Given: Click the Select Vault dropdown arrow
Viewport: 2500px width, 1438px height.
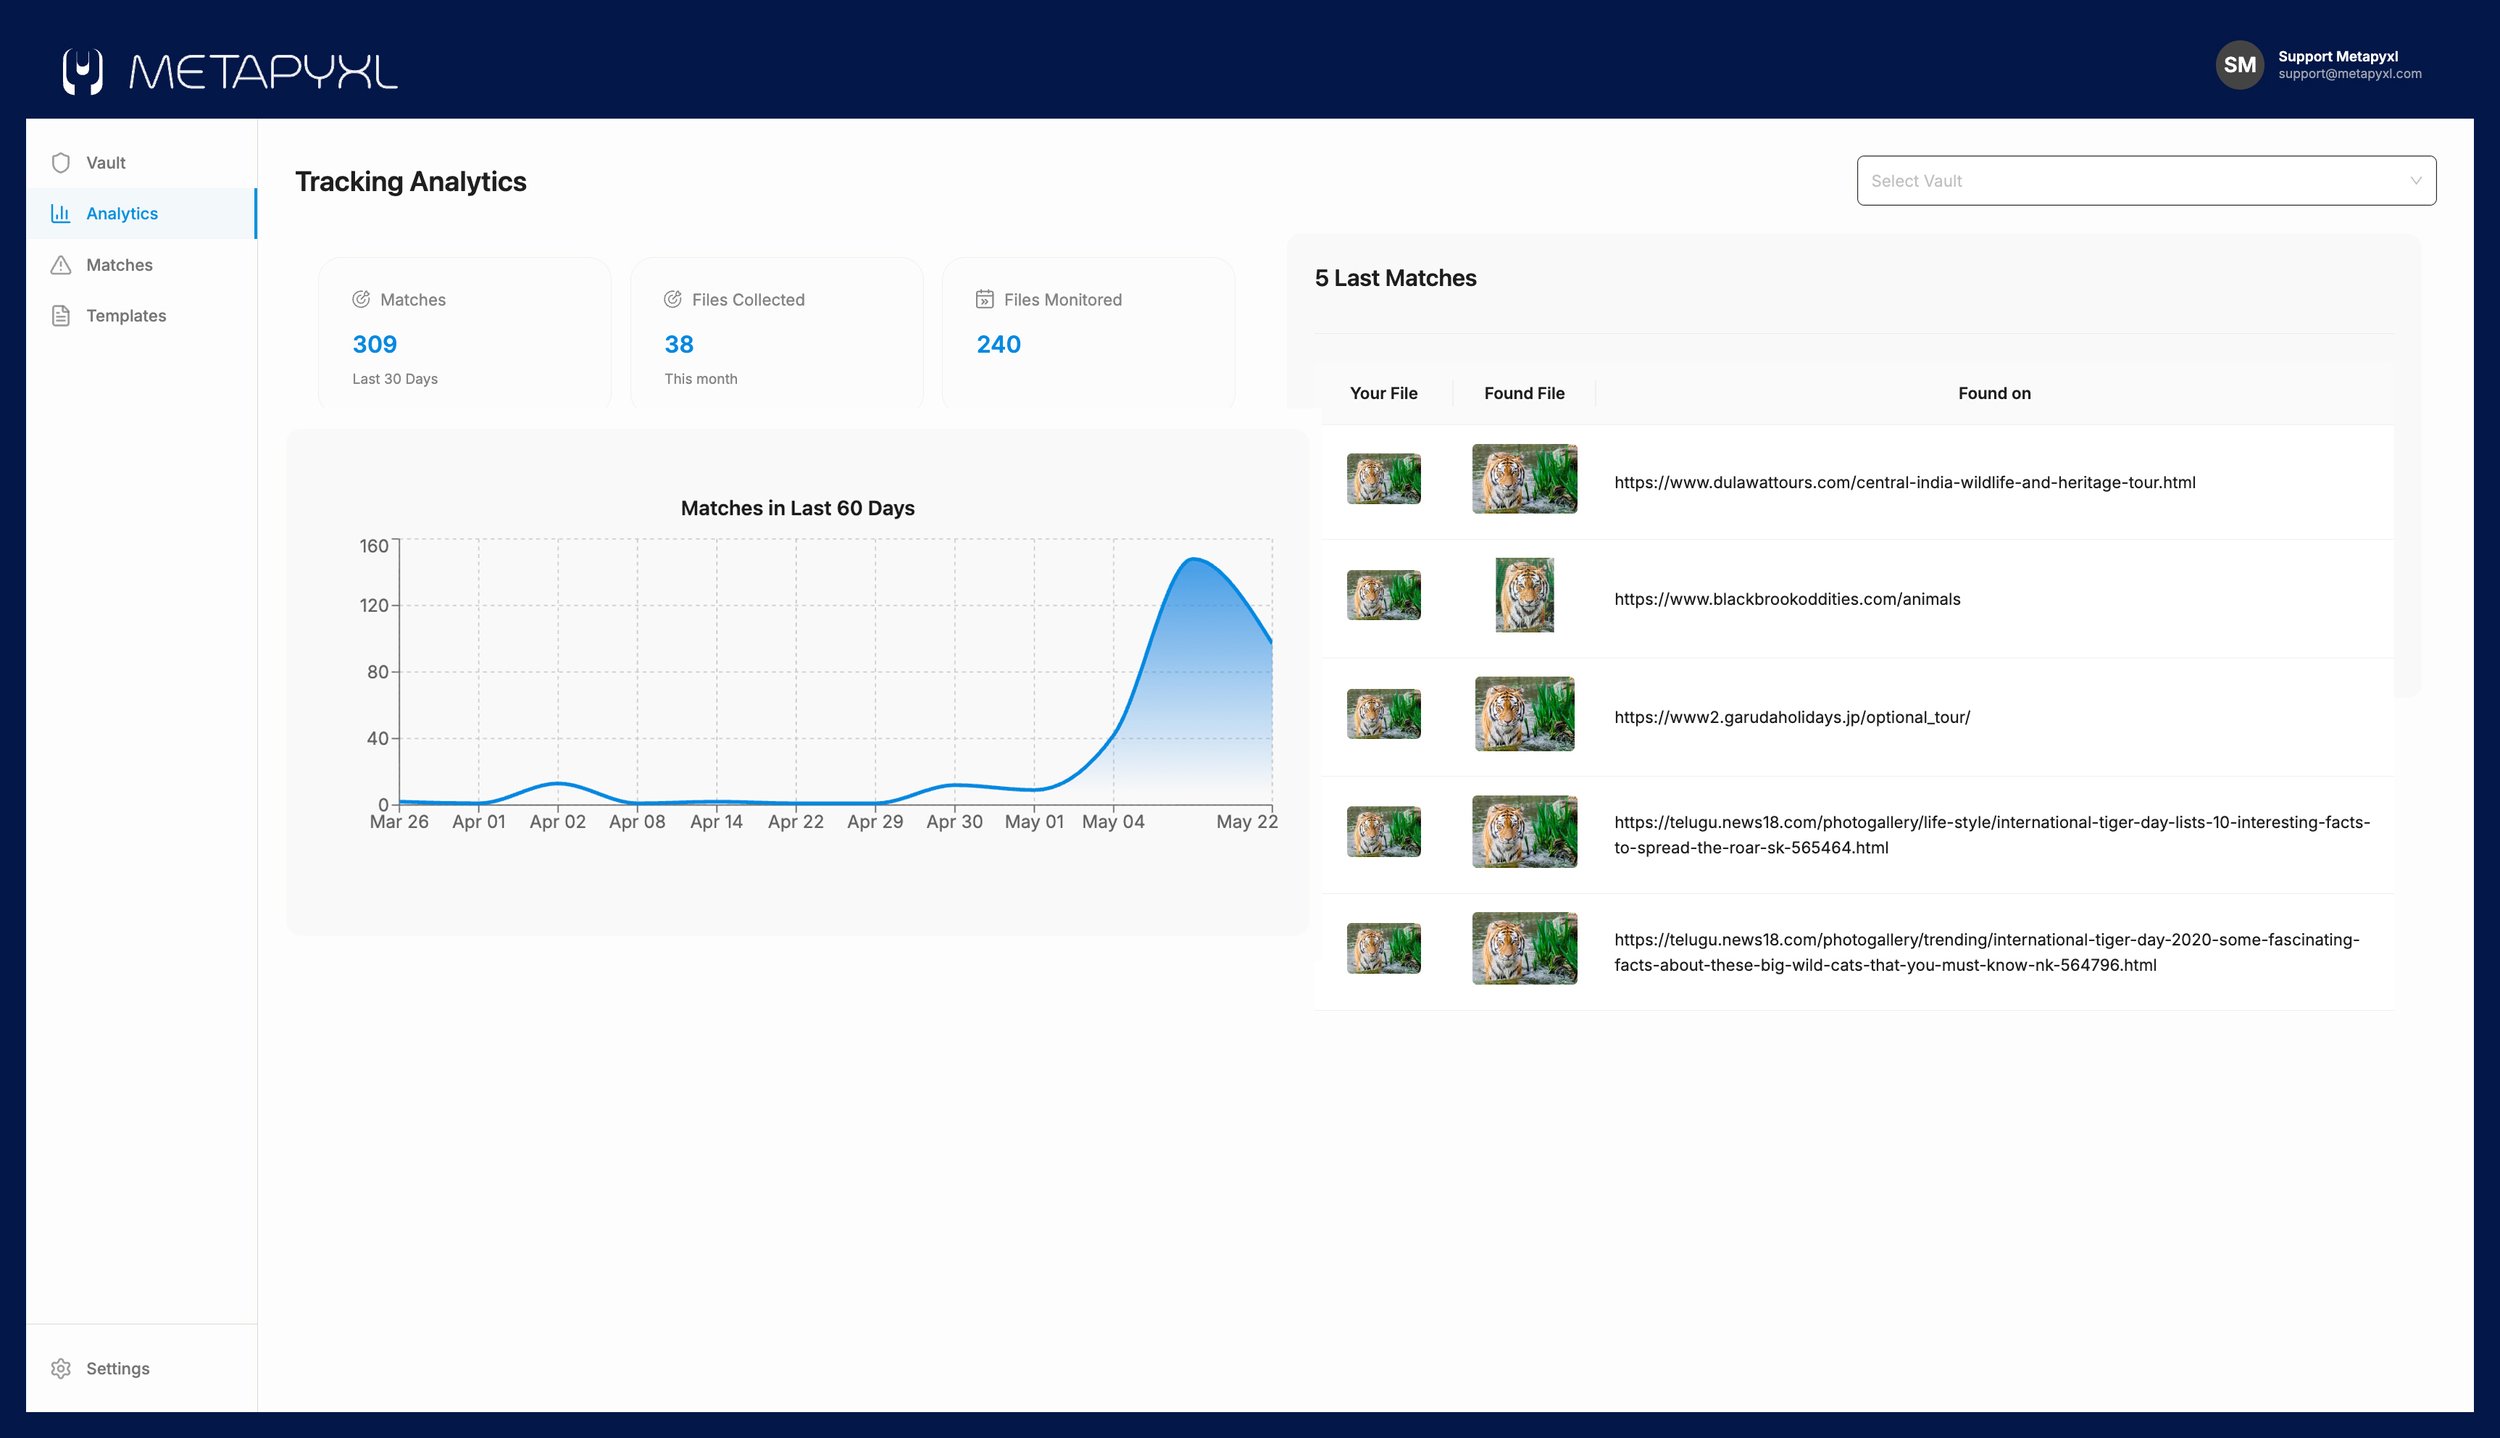Looking at the screenshot, I should [2415, 181].
